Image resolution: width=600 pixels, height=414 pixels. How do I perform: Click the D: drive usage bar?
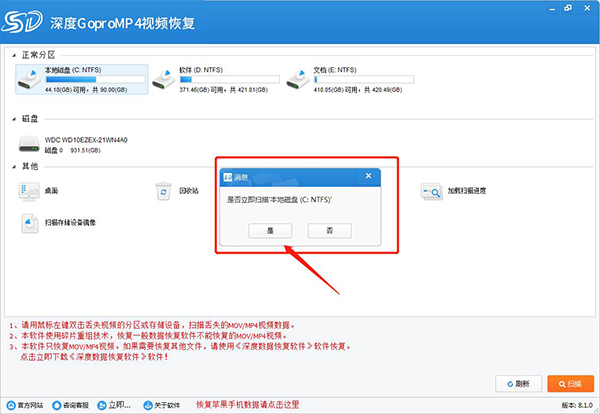(x=230, y=80)
